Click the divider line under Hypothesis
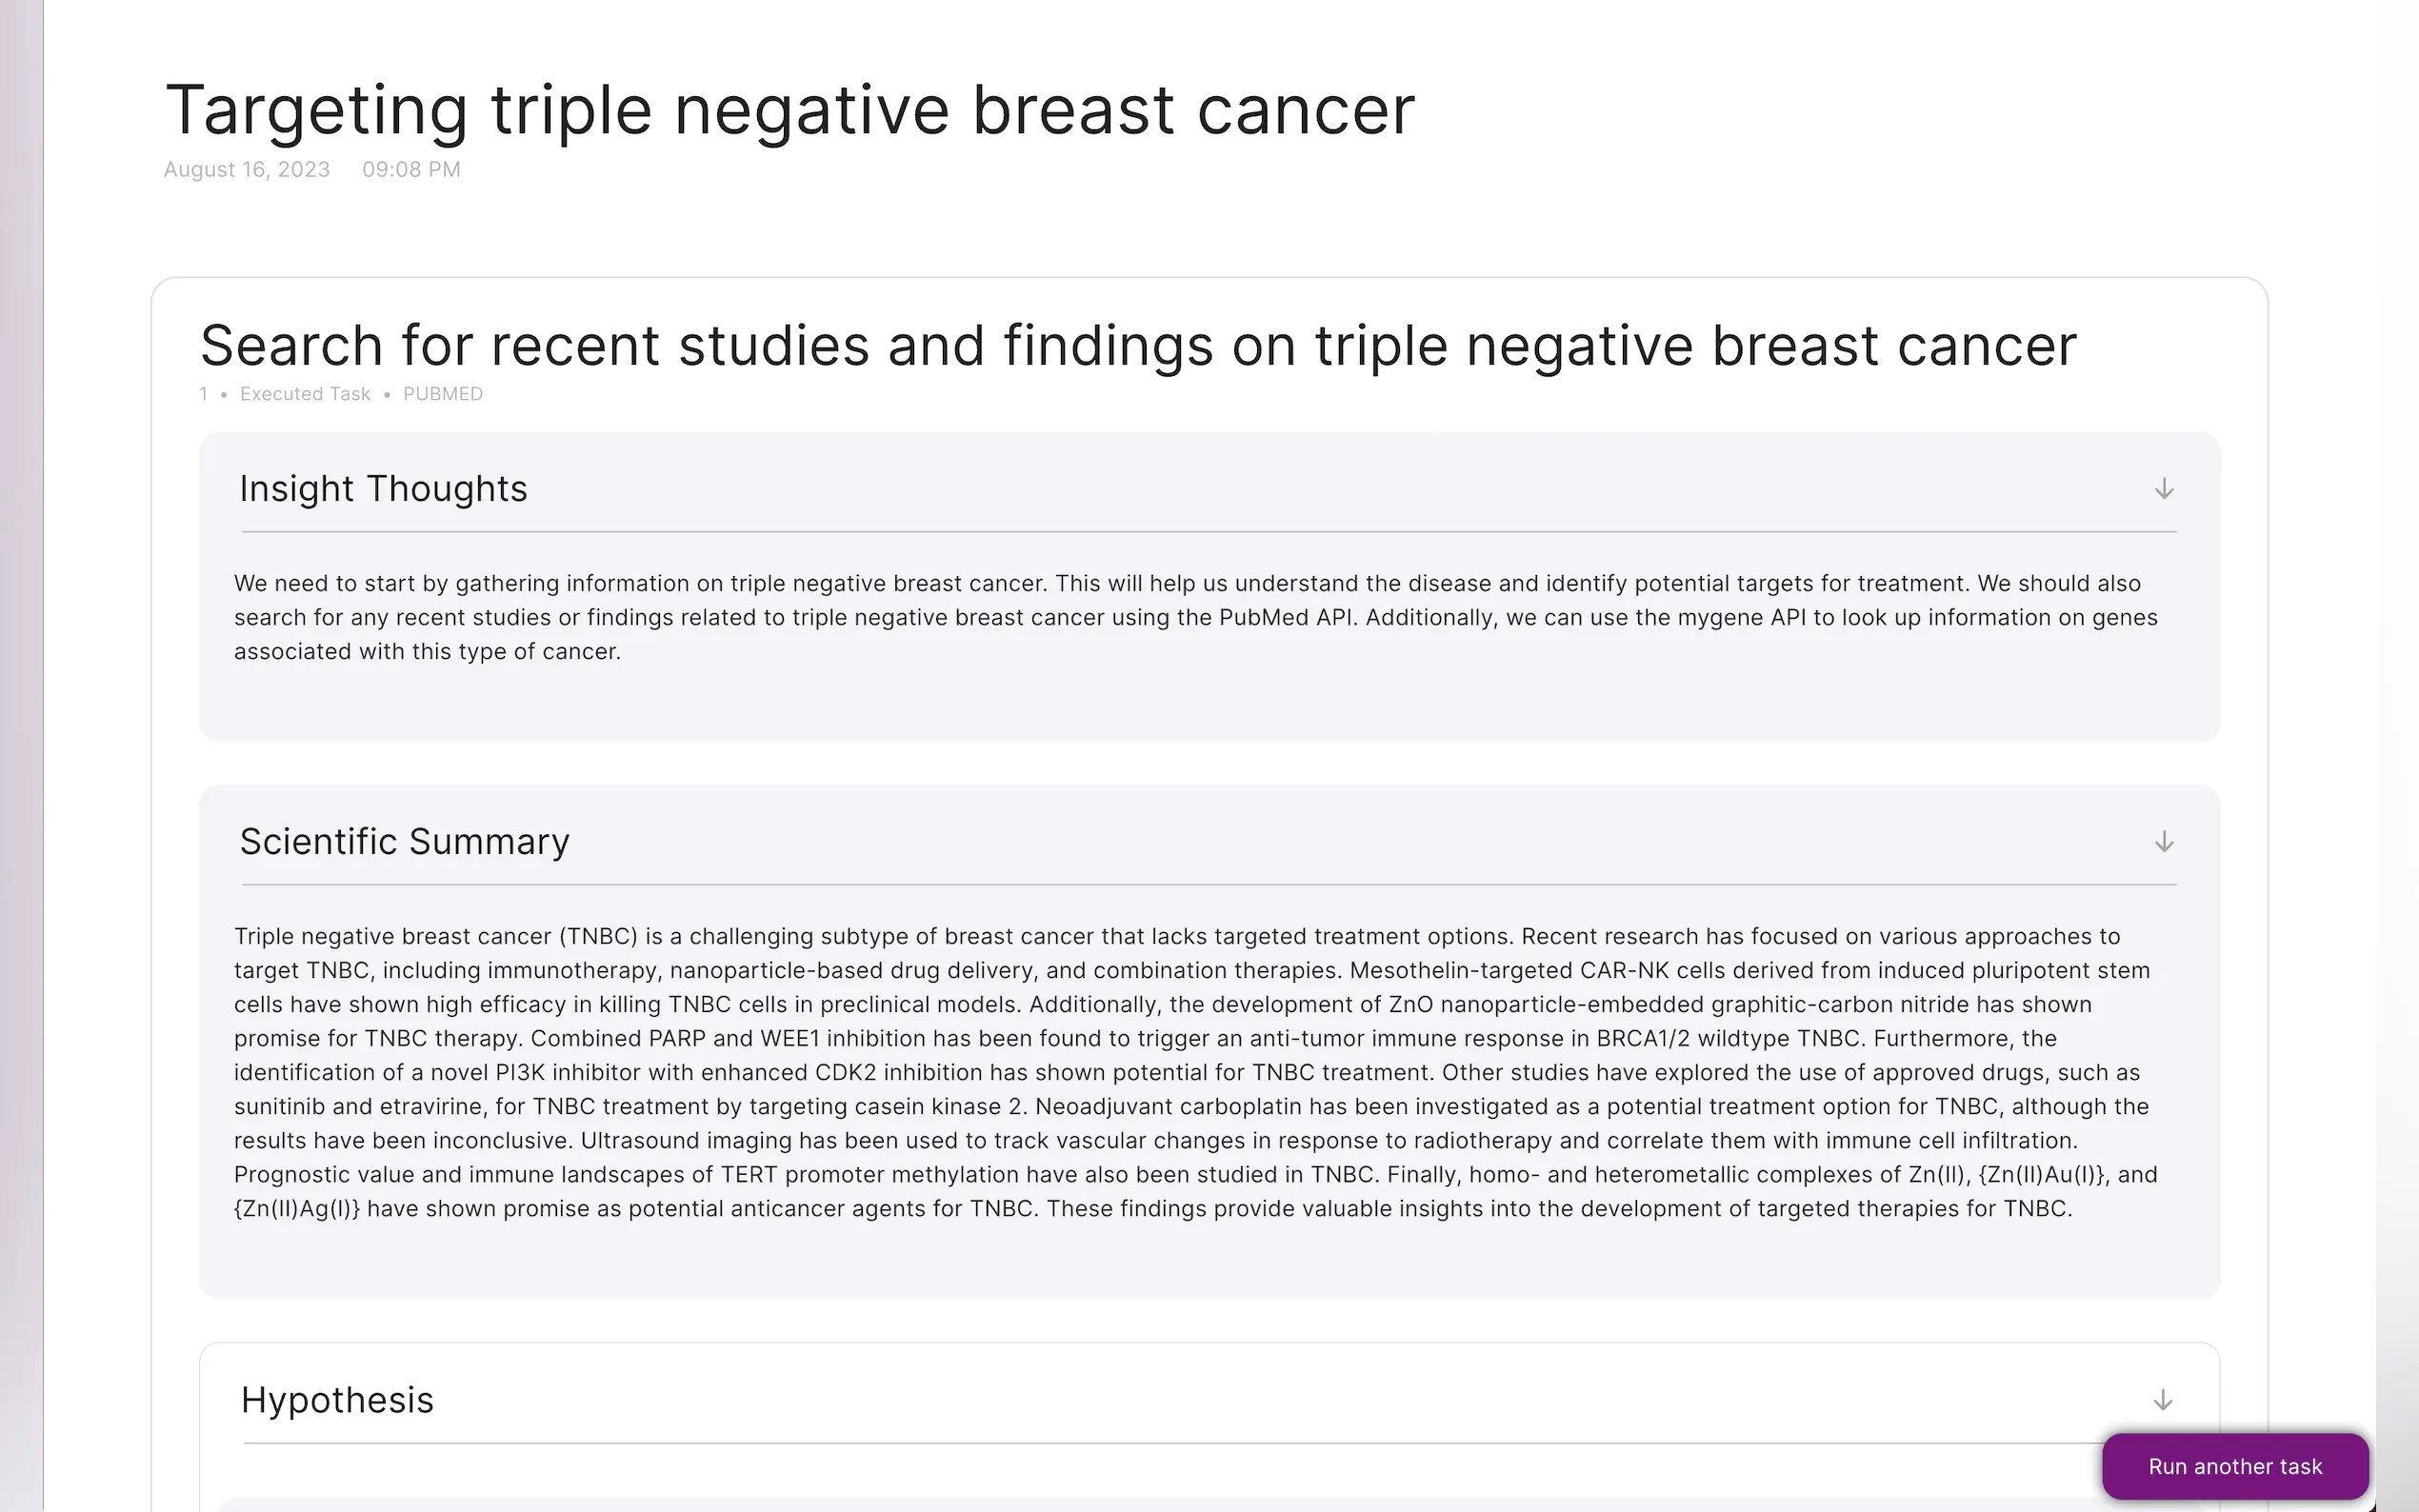Viewport: 2419px width, 1512px height. point(1170,1443)
